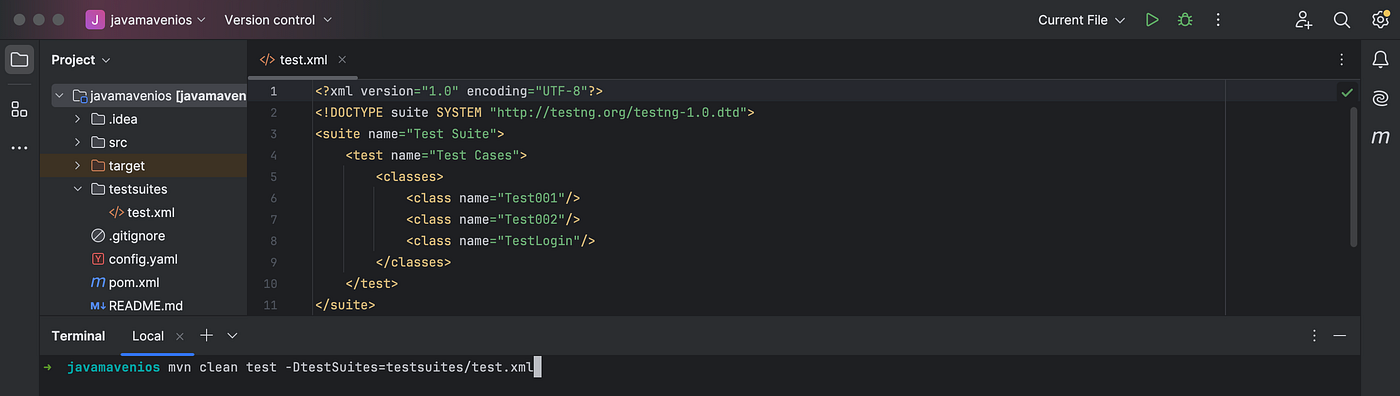This screenshot has width=1400, height=396.
Task: Open the AI Assistant spiral icon
Action: point(1380,98)
